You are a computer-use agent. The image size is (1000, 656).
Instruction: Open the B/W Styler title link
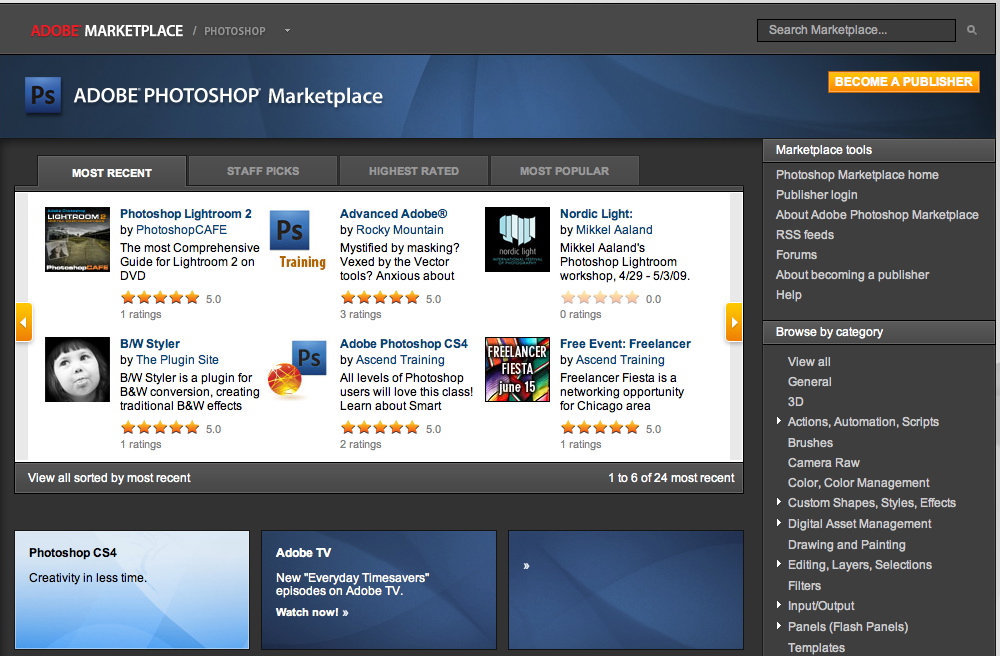coord(150,344)
